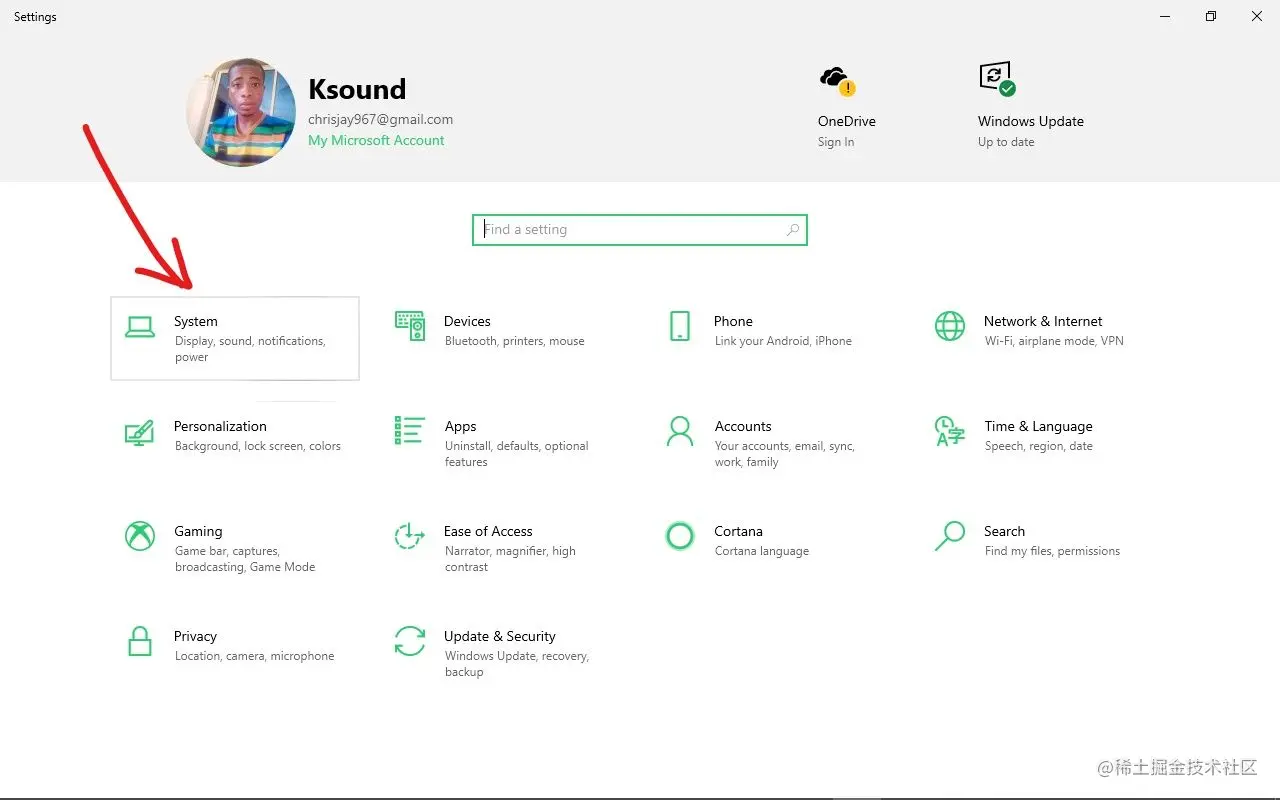This screenshot has height=800, width=1280.
Task: Open the Update & Security arrows icon
Action: (x=410, y=641)
